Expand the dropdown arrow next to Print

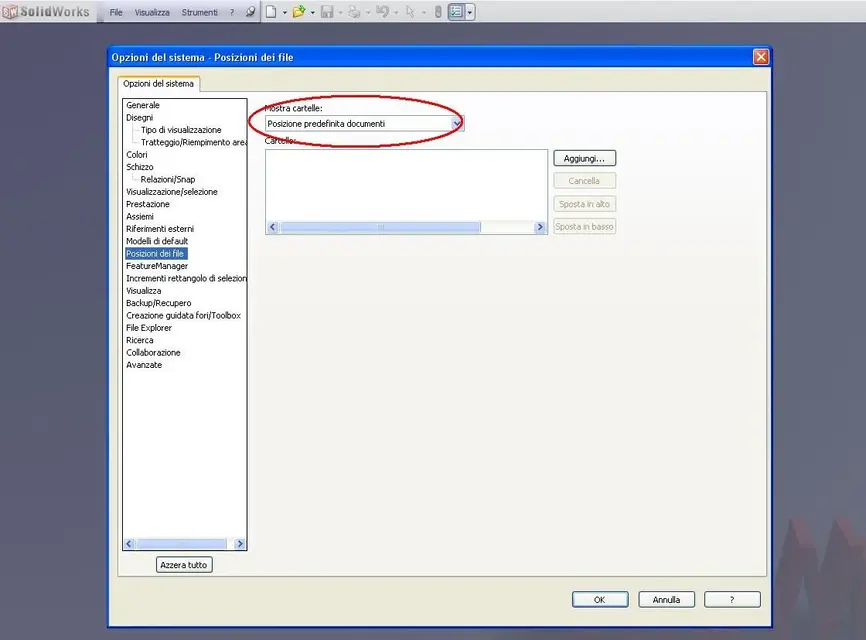[x=368, y=12]
